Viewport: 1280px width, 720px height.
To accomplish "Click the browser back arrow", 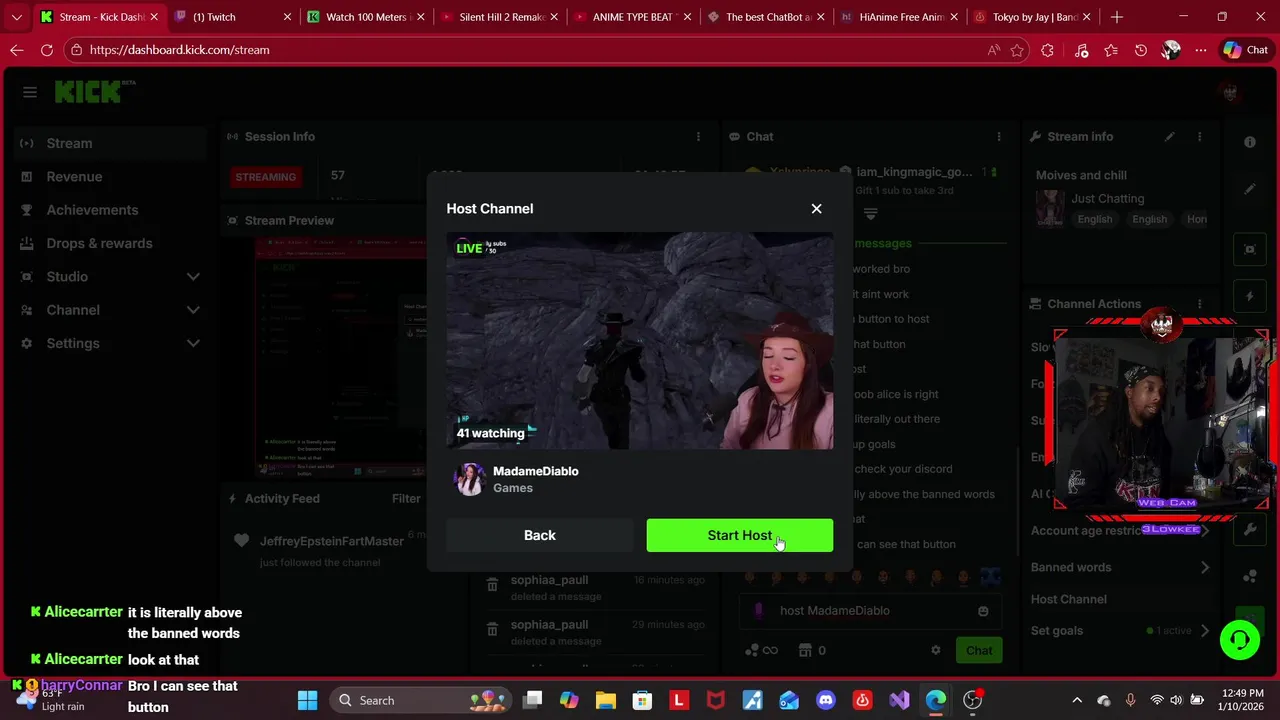I will tap(17, 50).
